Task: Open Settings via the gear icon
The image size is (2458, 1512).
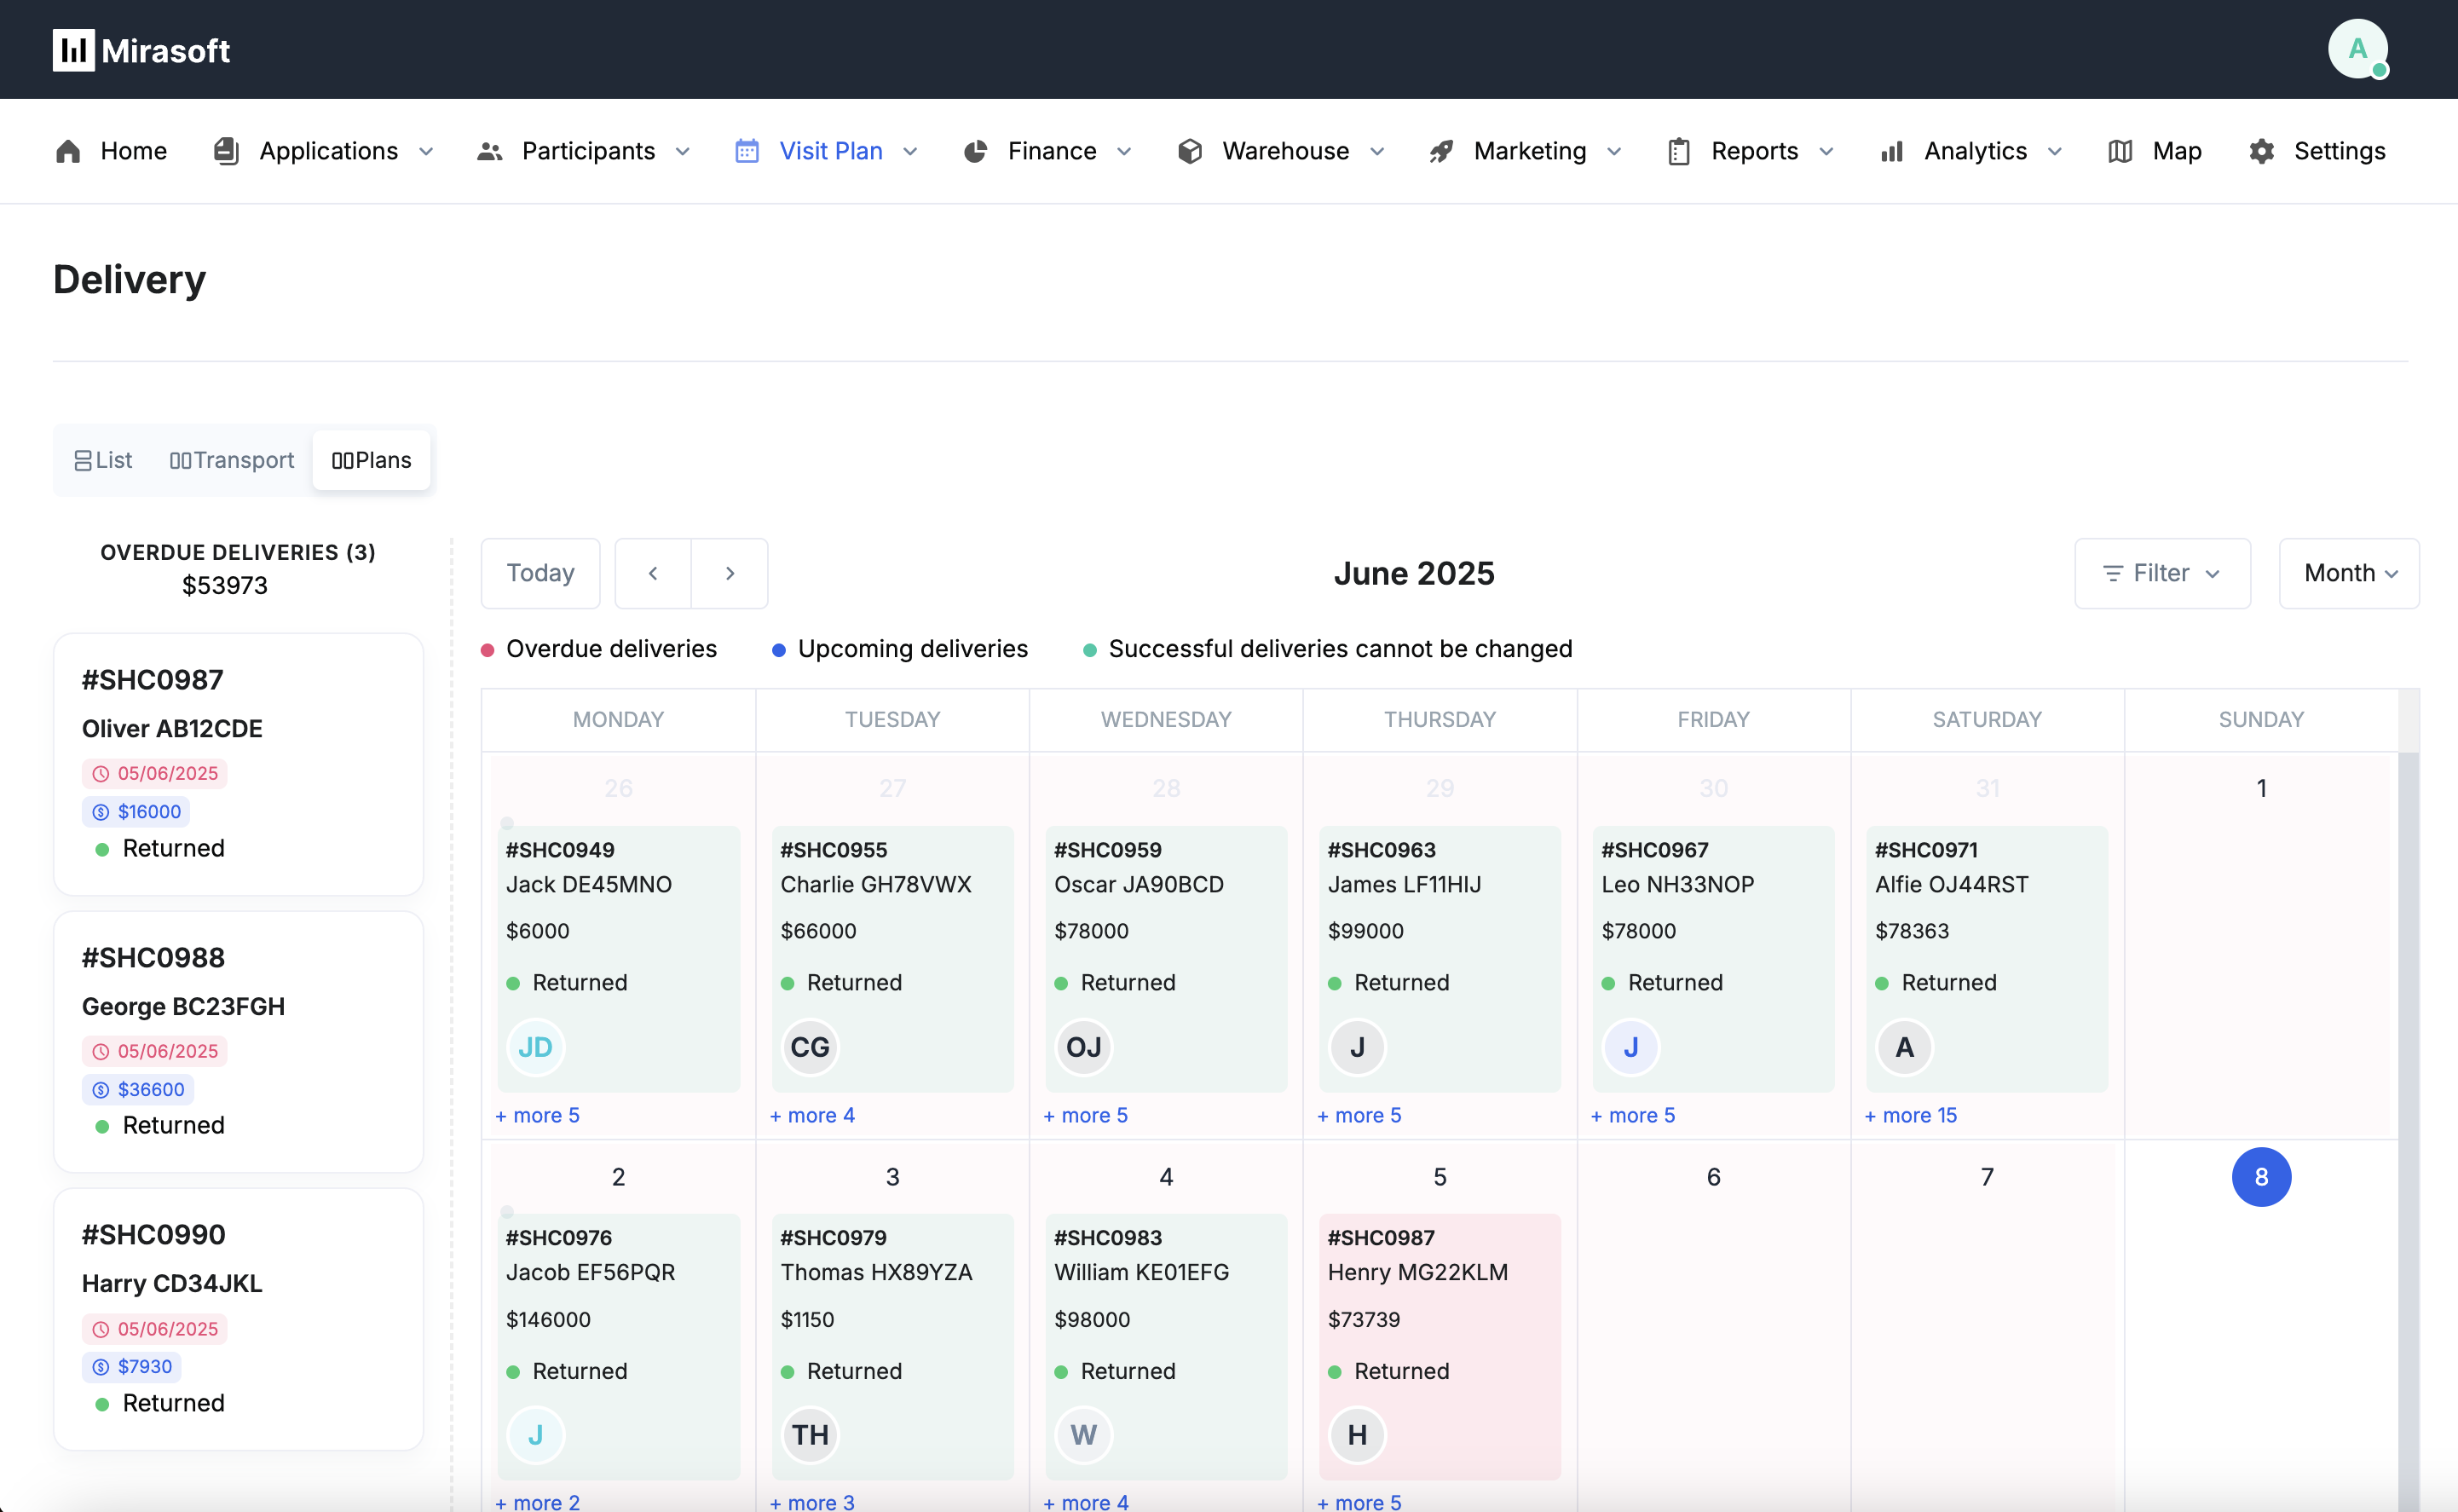Action: [x=2261, y=151]
